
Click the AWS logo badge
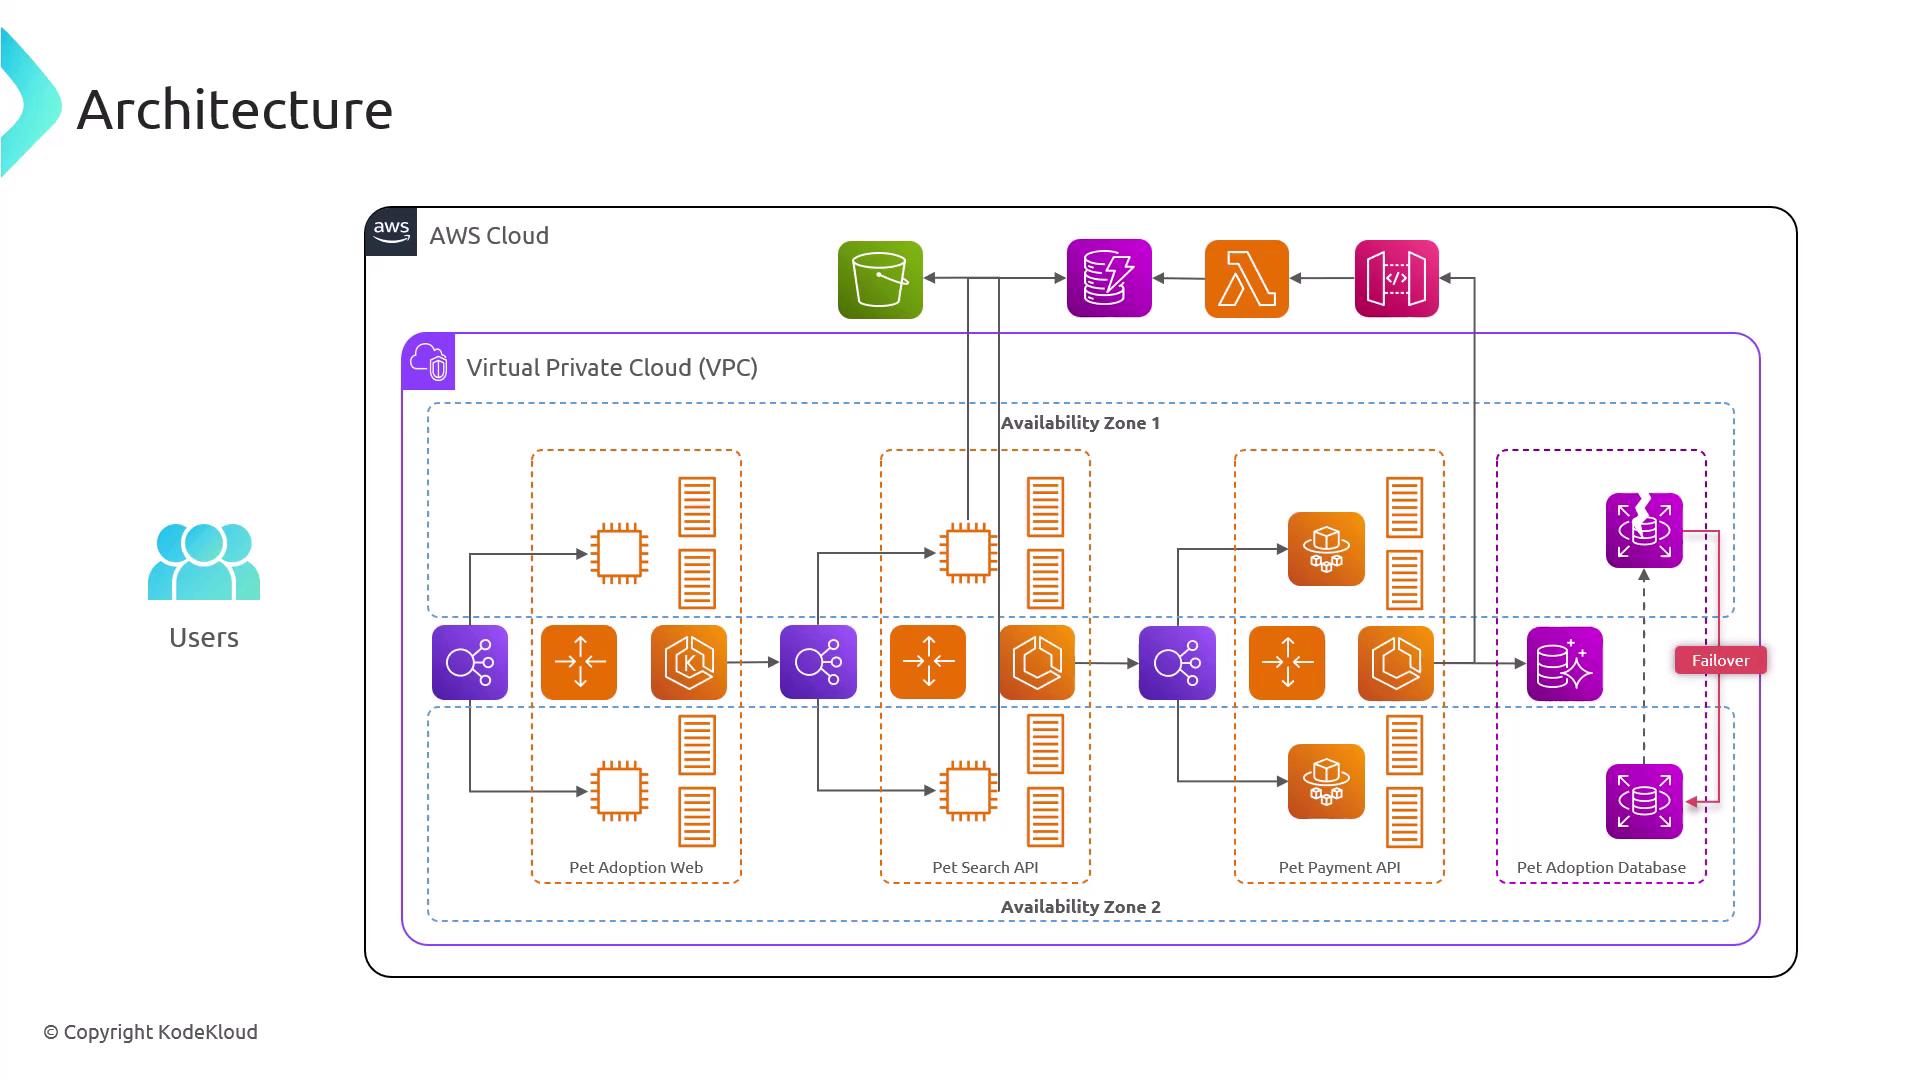391,232
